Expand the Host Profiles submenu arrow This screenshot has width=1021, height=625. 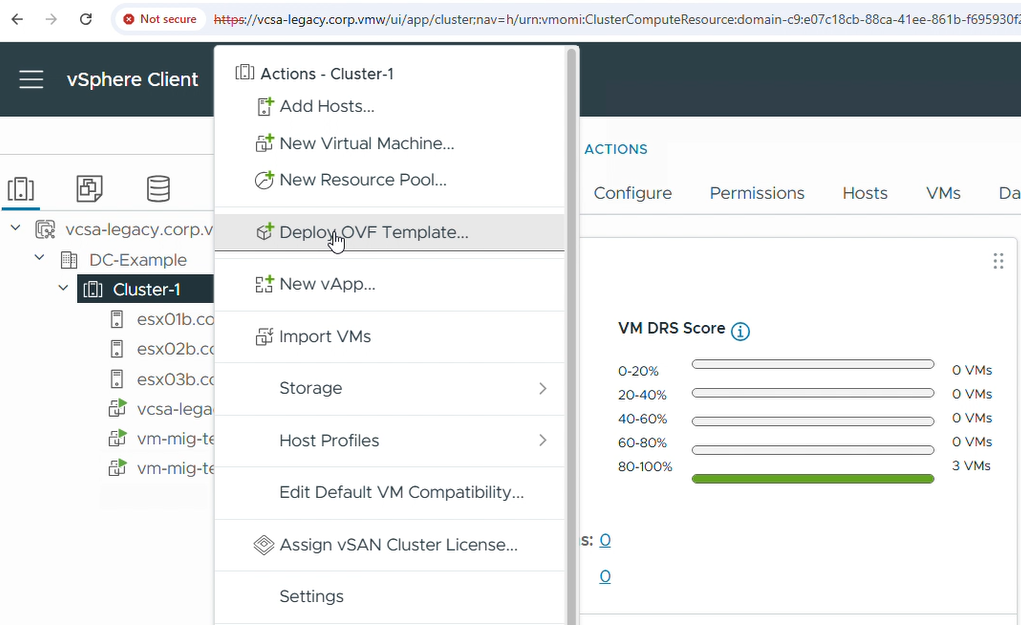[x=543, y=441]
